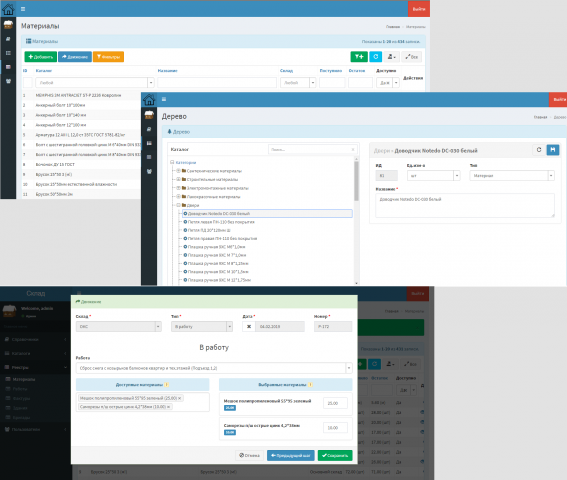This screenshot has height=480, width=567.
Task: Click the green add-filter icon button
Action: pyautogui.click(x=359, y=57)
